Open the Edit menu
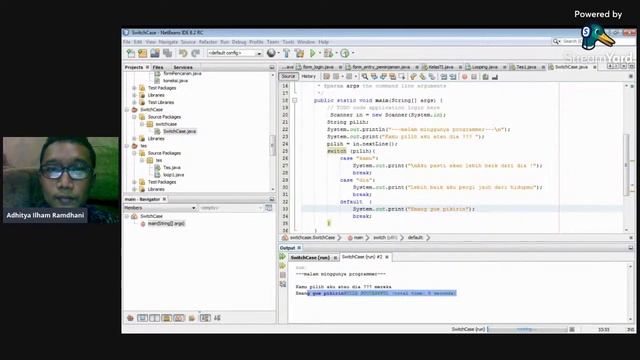This screenshot has height=360, width=640. tap(138, 42)
